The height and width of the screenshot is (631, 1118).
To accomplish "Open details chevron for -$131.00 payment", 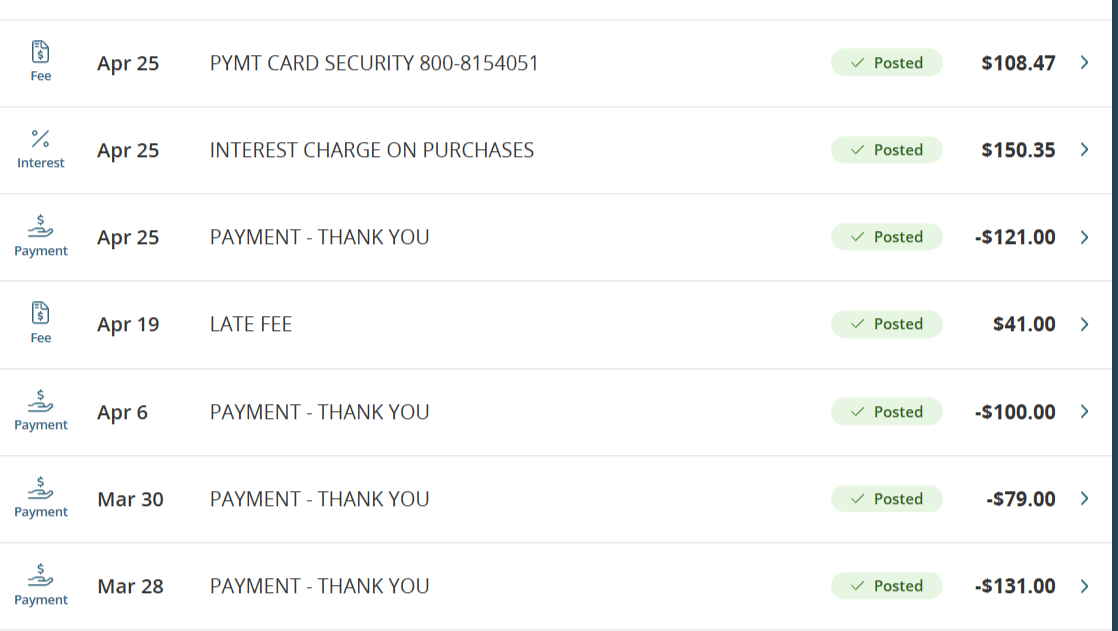I will 1085,586.
